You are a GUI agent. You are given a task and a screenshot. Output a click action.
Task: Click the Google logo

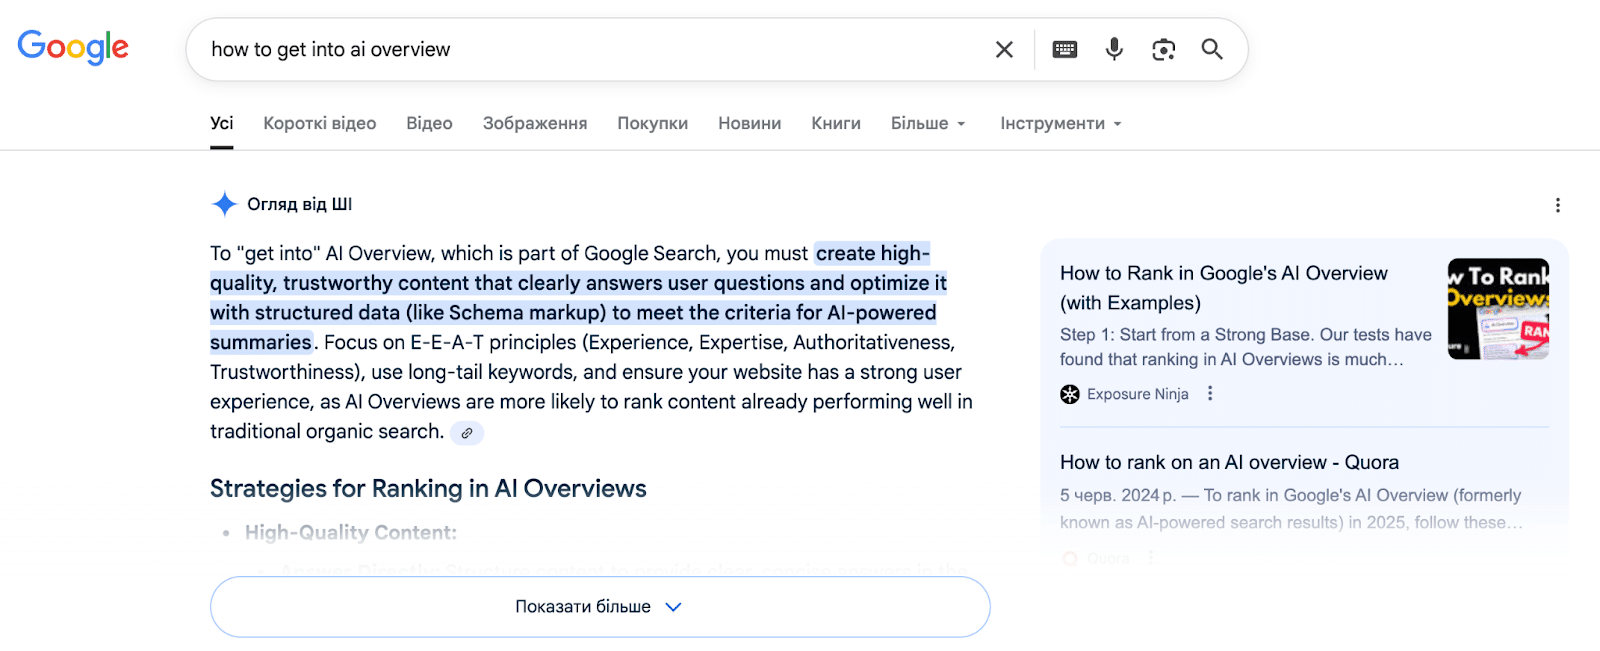73,47
